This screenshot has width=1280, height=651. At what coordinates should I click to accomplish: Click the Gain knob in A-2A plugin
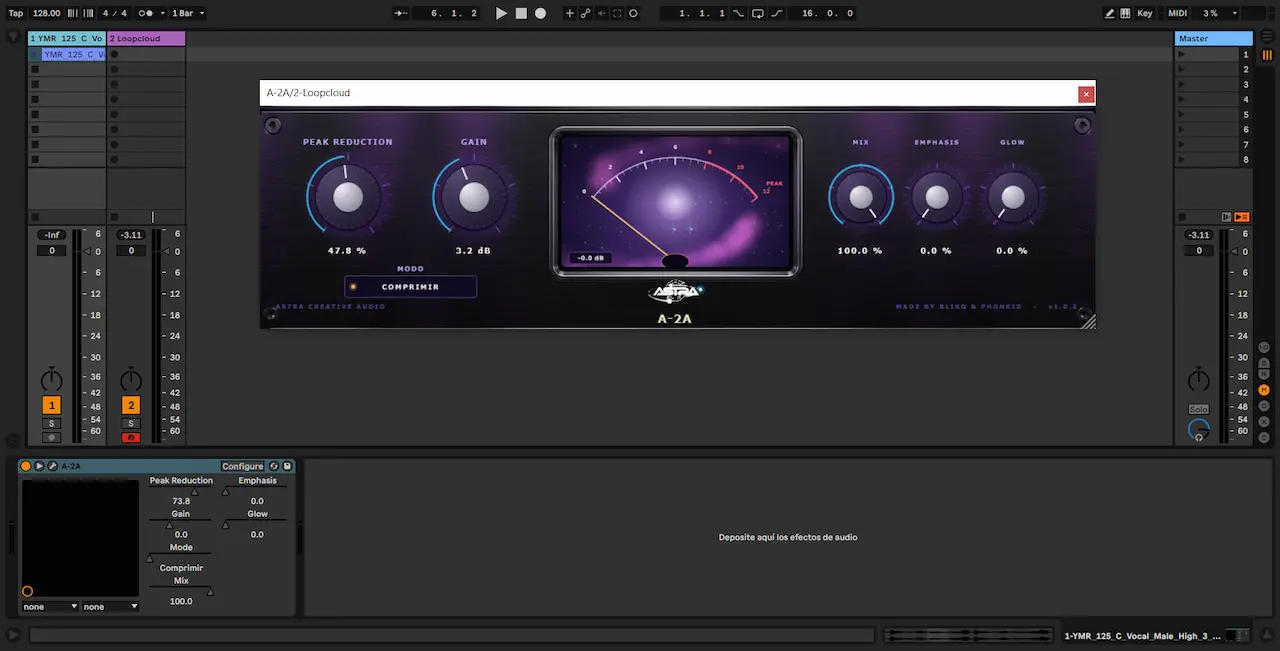[473, 196]
